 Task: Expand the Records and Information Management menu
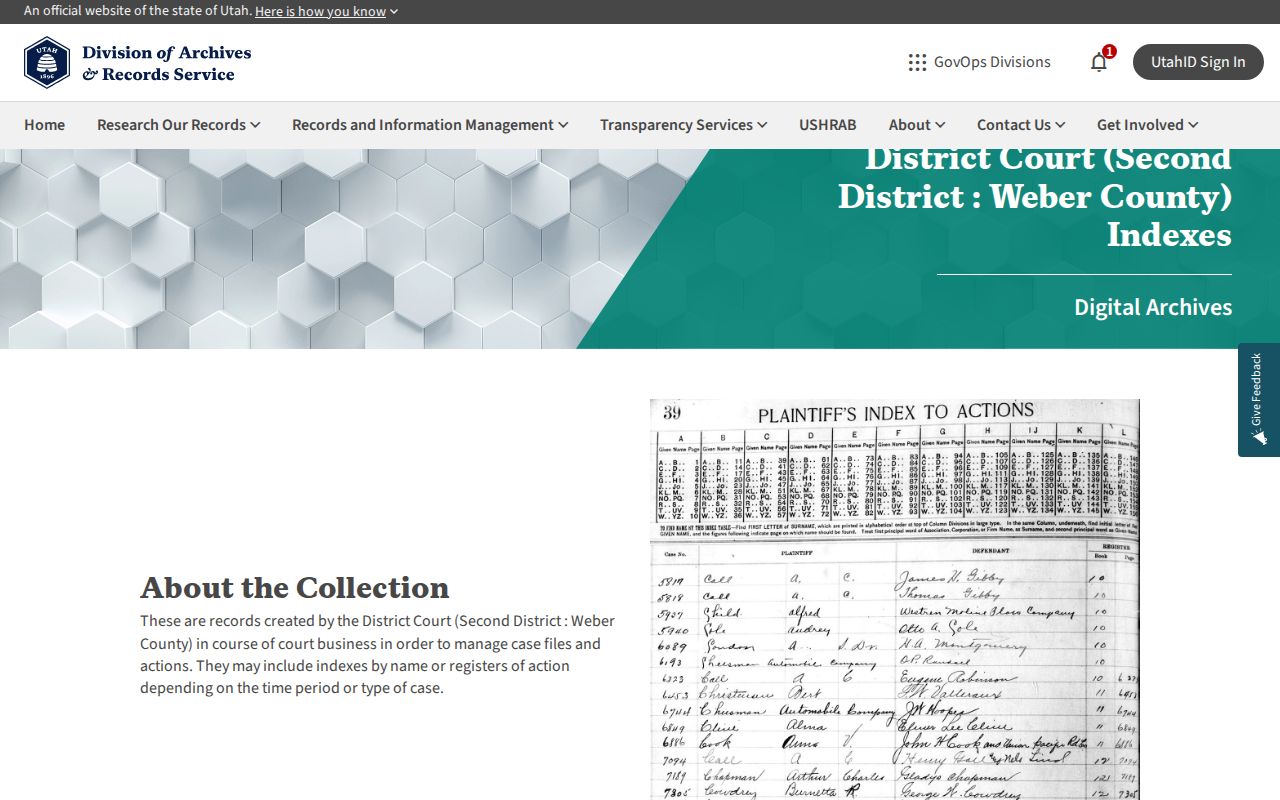(430, 125)
